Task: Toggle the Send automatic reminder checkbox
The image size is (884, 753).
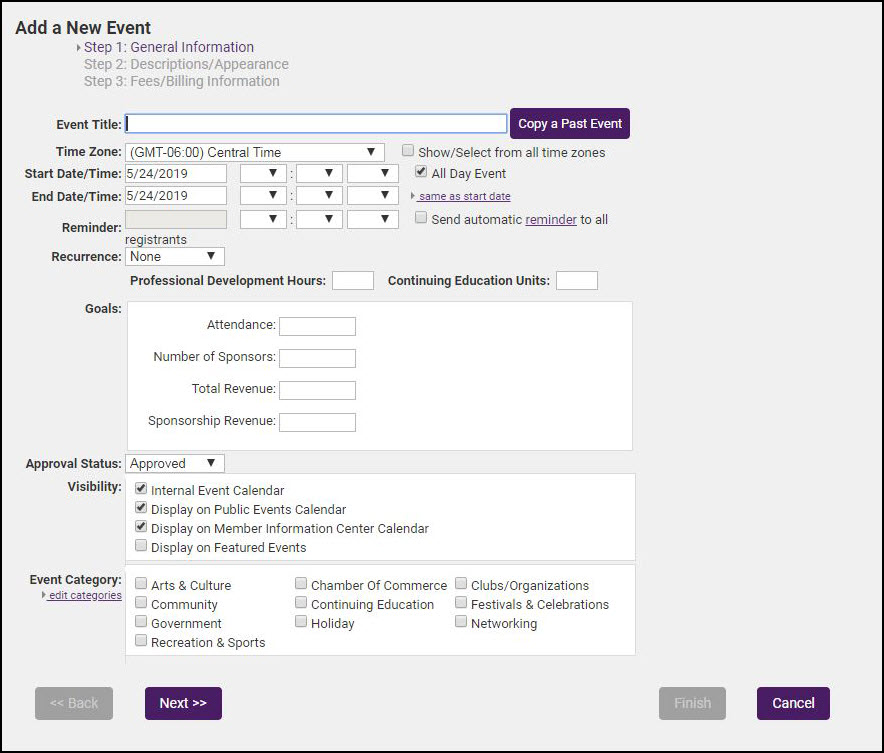Action: click(421, 218)
